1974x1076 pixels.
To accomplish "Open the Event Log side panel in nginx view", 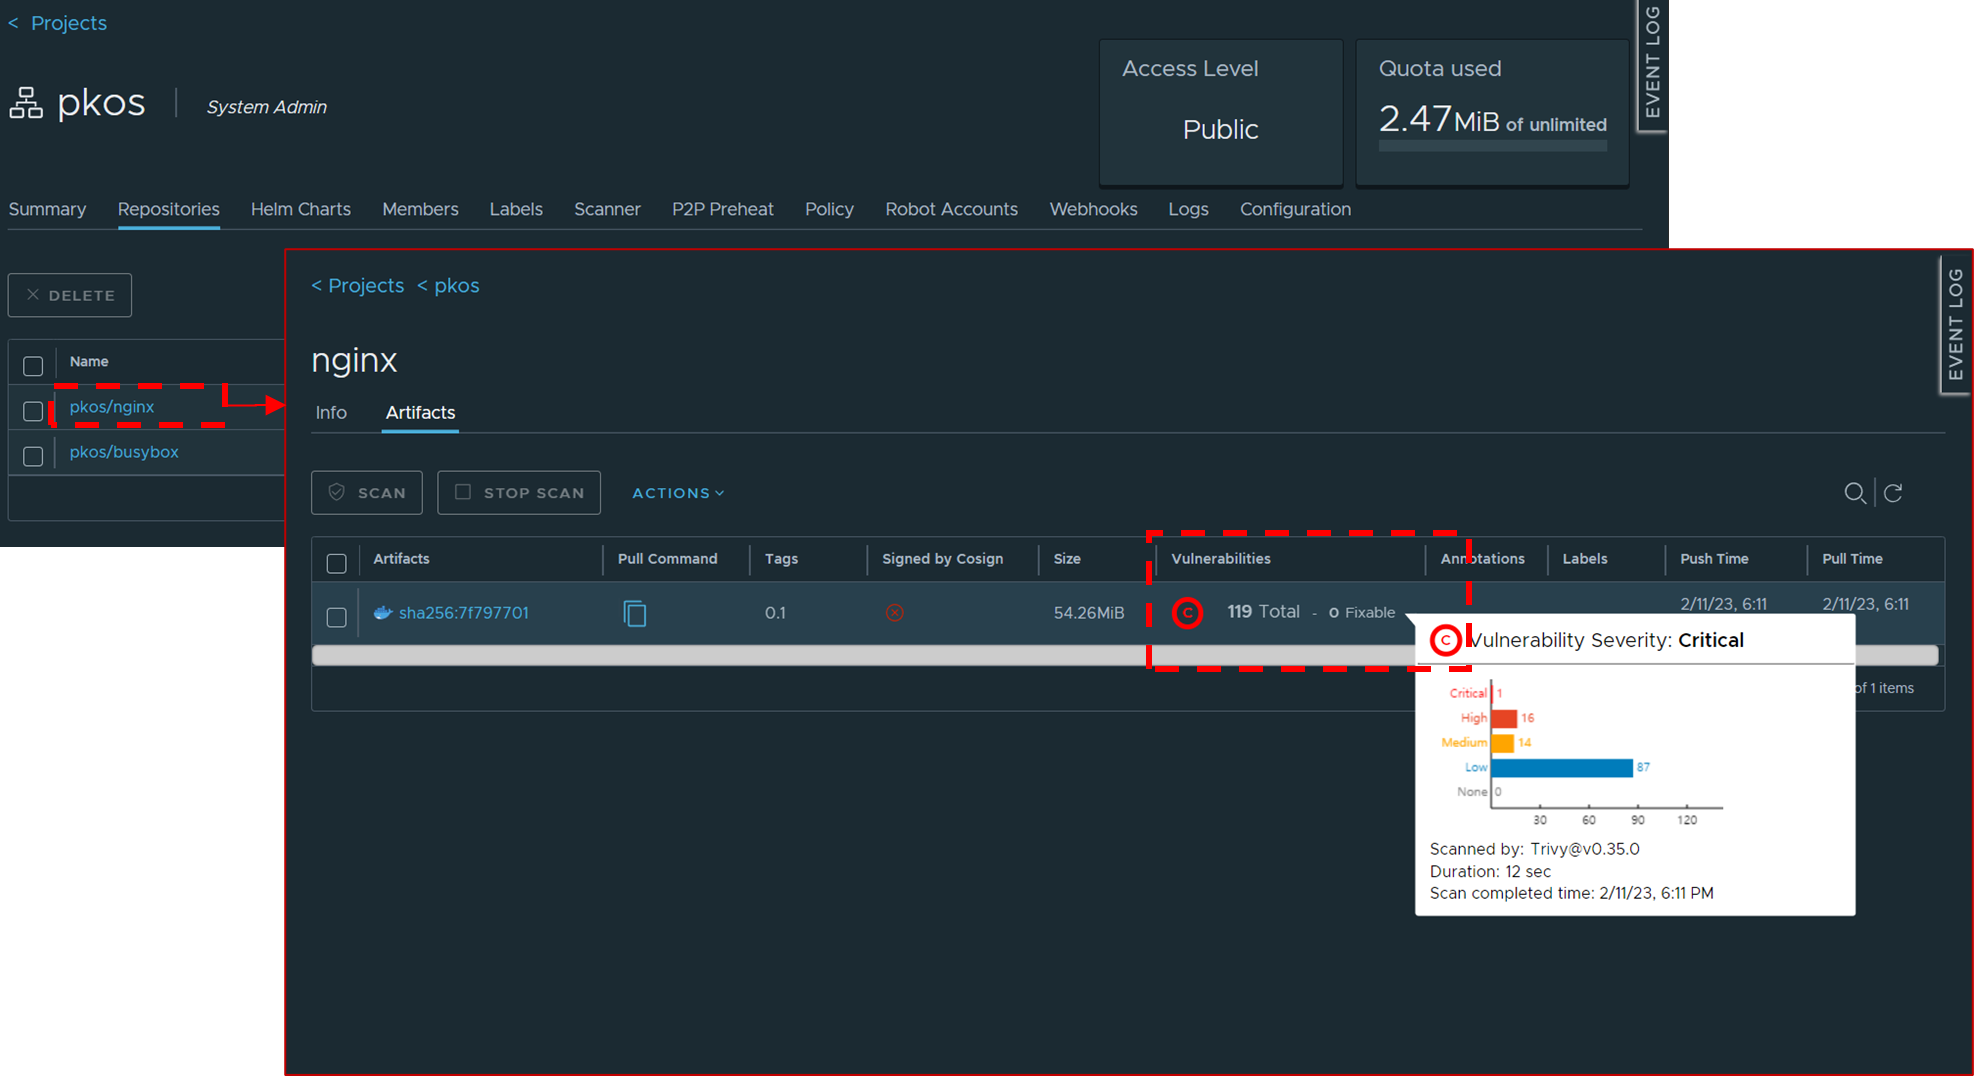I will [x=1955, y=325].
